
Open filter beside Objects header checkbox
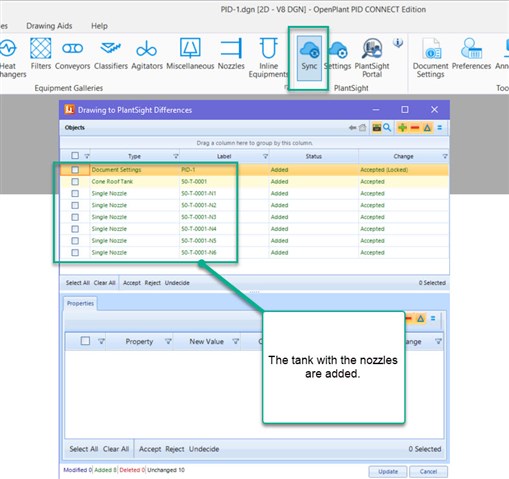[x=87, y=156]
